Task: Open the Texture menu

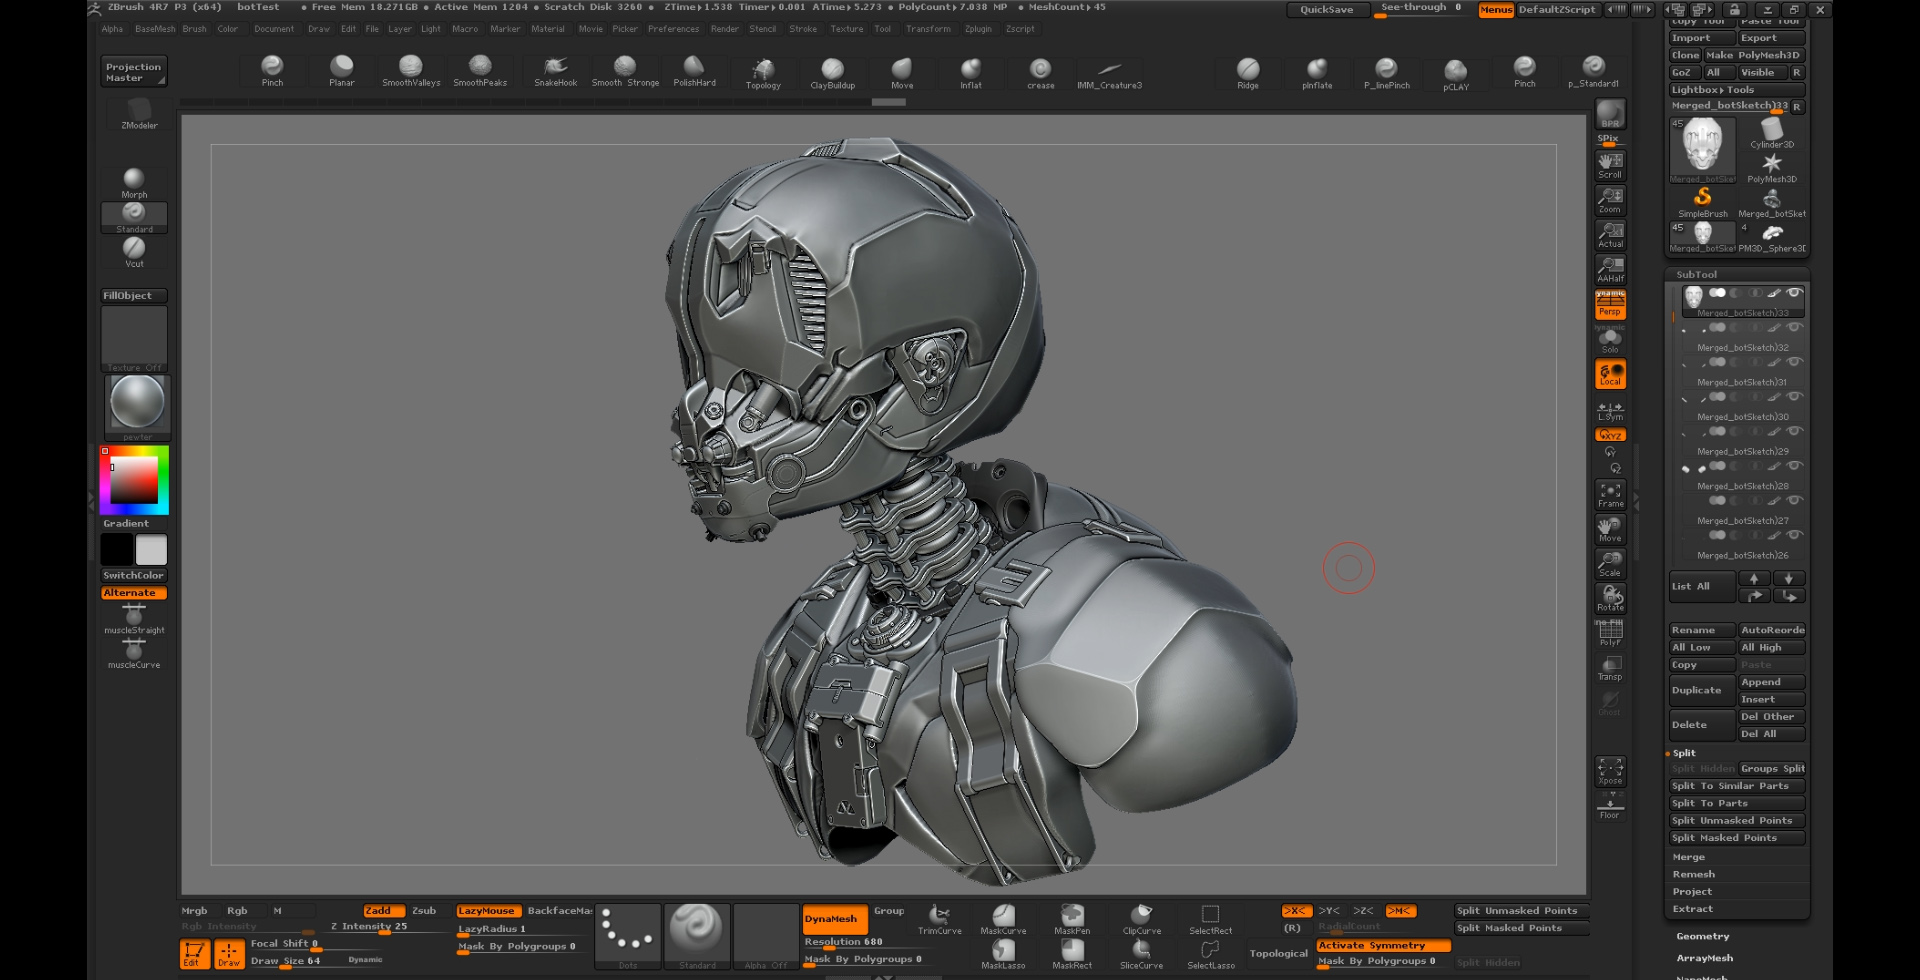Action: click(x=846, y=29)
